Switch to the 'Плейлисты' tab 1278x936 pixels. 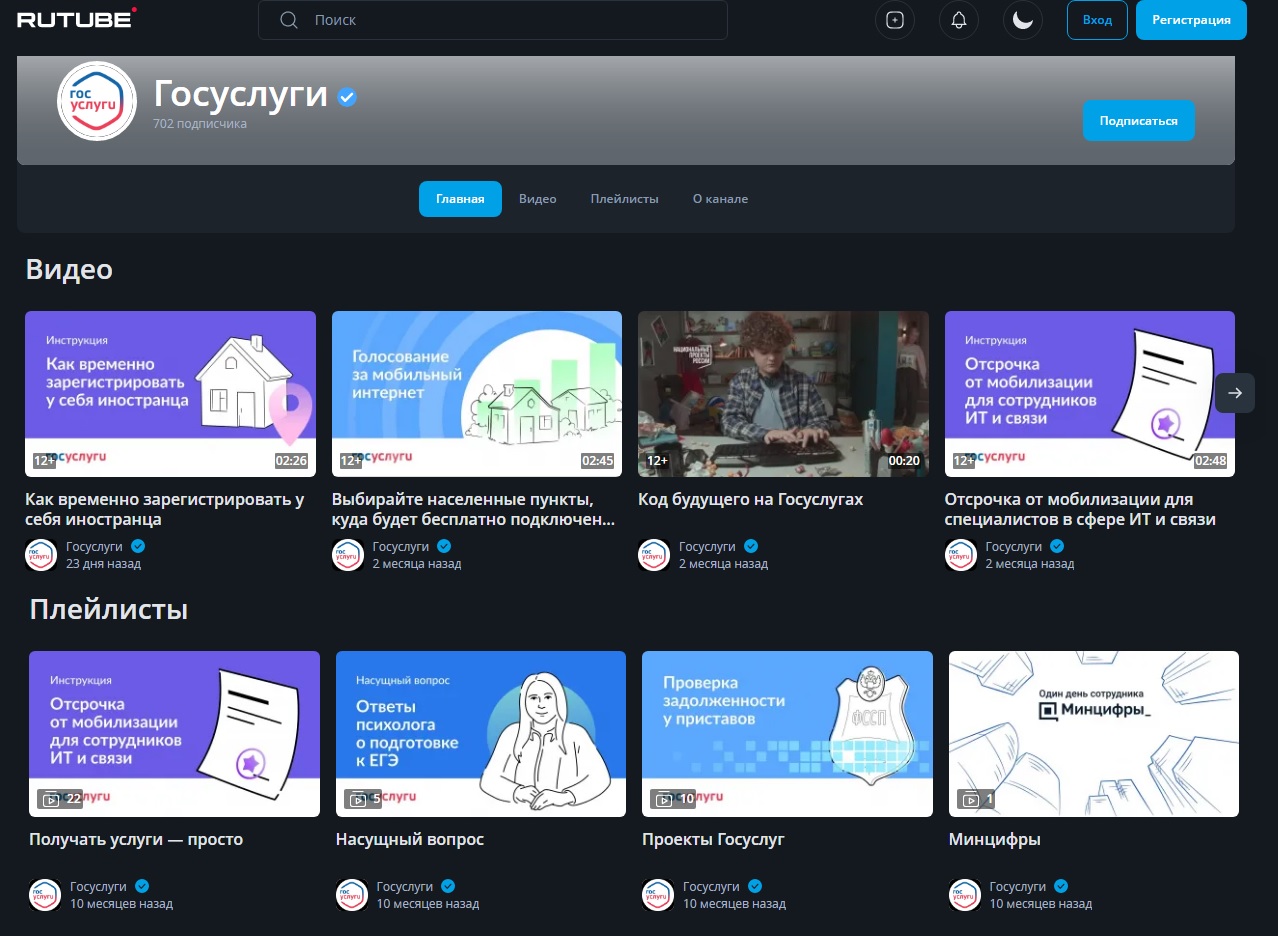point(624,199)
